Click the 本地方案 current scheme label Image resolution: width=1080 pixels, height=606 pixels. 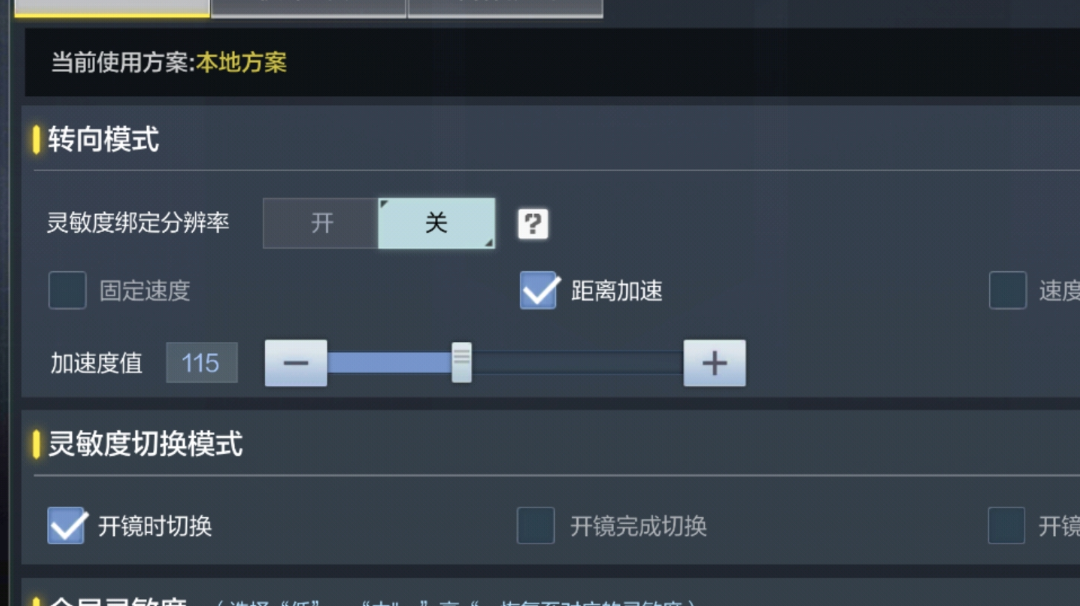coord(241,63)
